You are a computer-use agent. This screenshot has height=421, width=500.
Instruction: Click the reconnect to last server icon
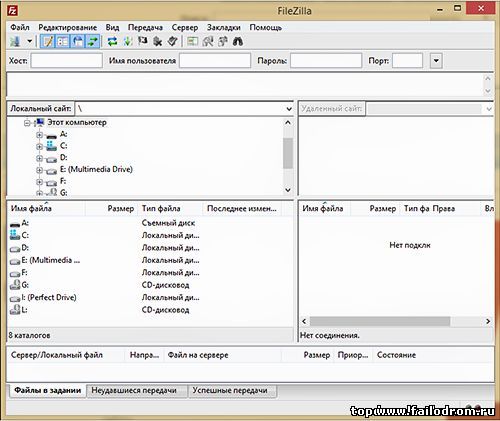click(173, 41)
